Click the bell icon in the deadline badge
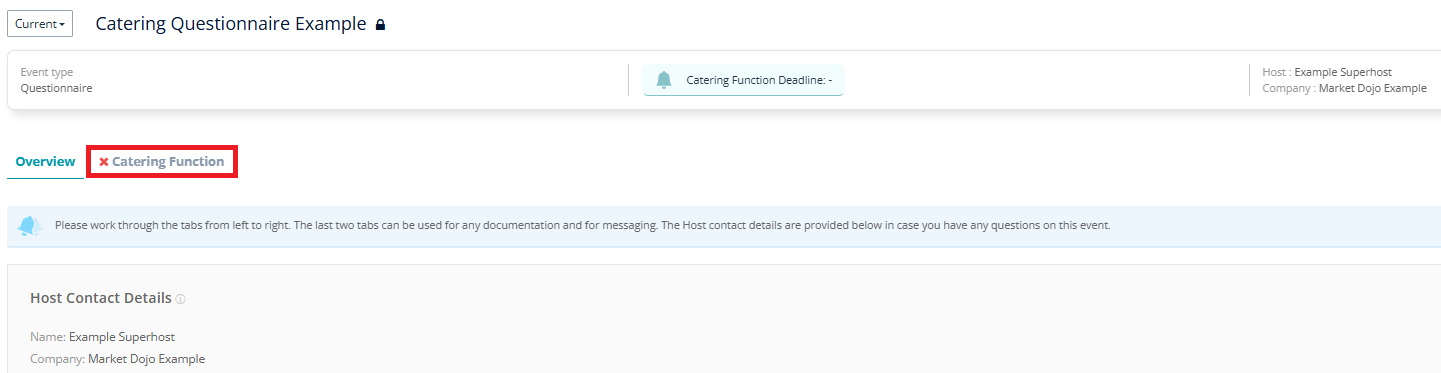 tap(663, 80)
